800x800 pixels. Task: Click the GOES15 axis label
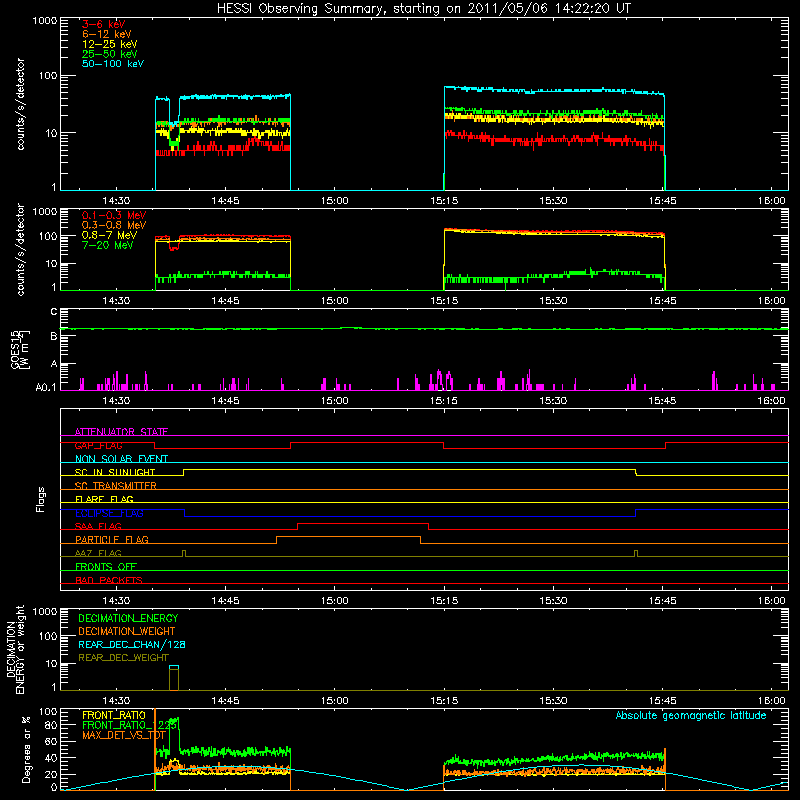pyautogui.click(x=20, y=350)
